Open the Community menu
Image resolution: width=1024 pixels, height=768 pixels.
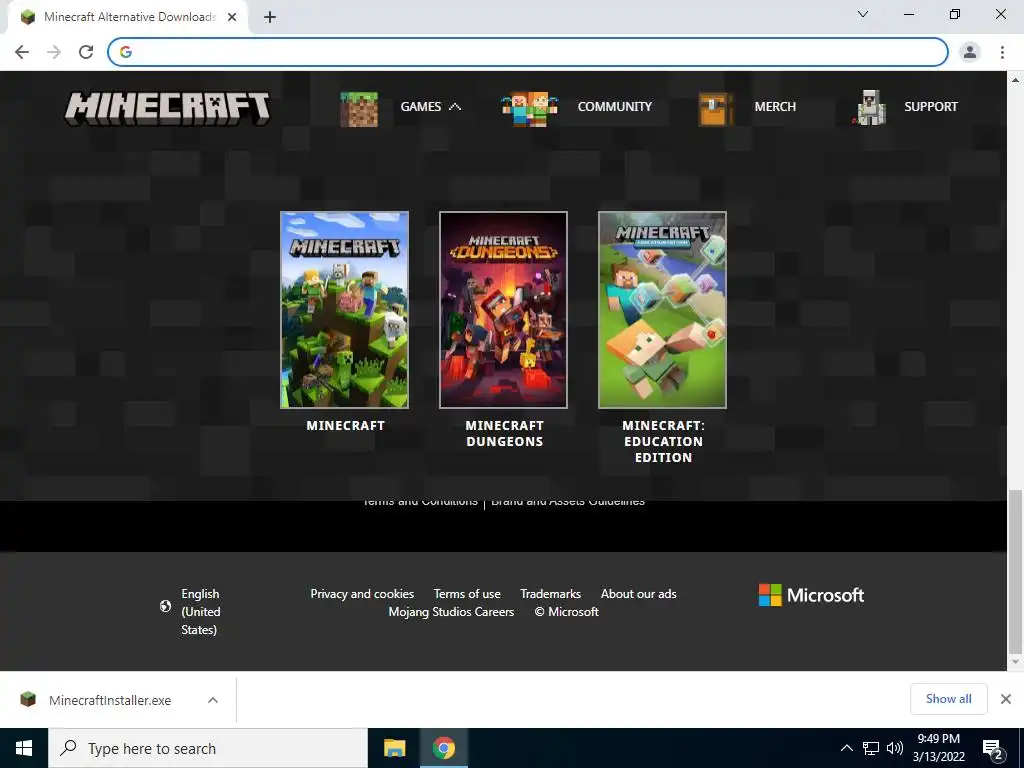pos(615,106)
